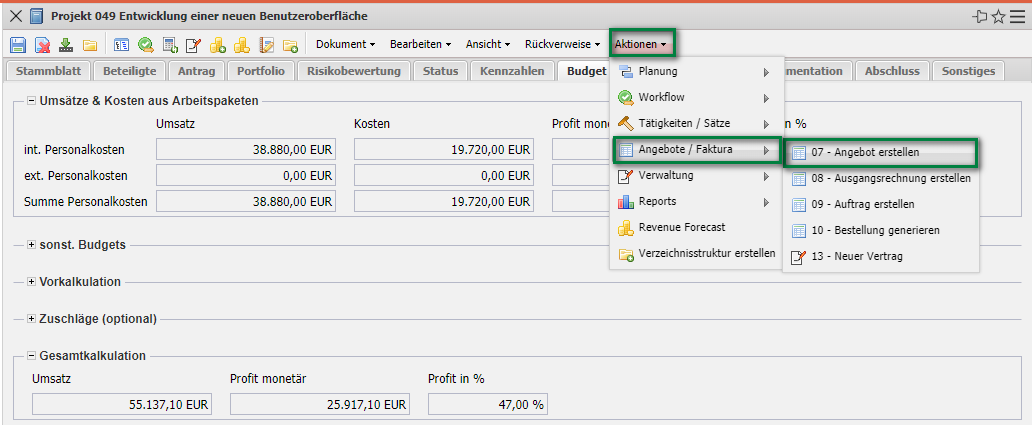This screenshot has height=425, width=1032.
Task: Click the Profit in % field 47,00 %
Action: [488, 405]
